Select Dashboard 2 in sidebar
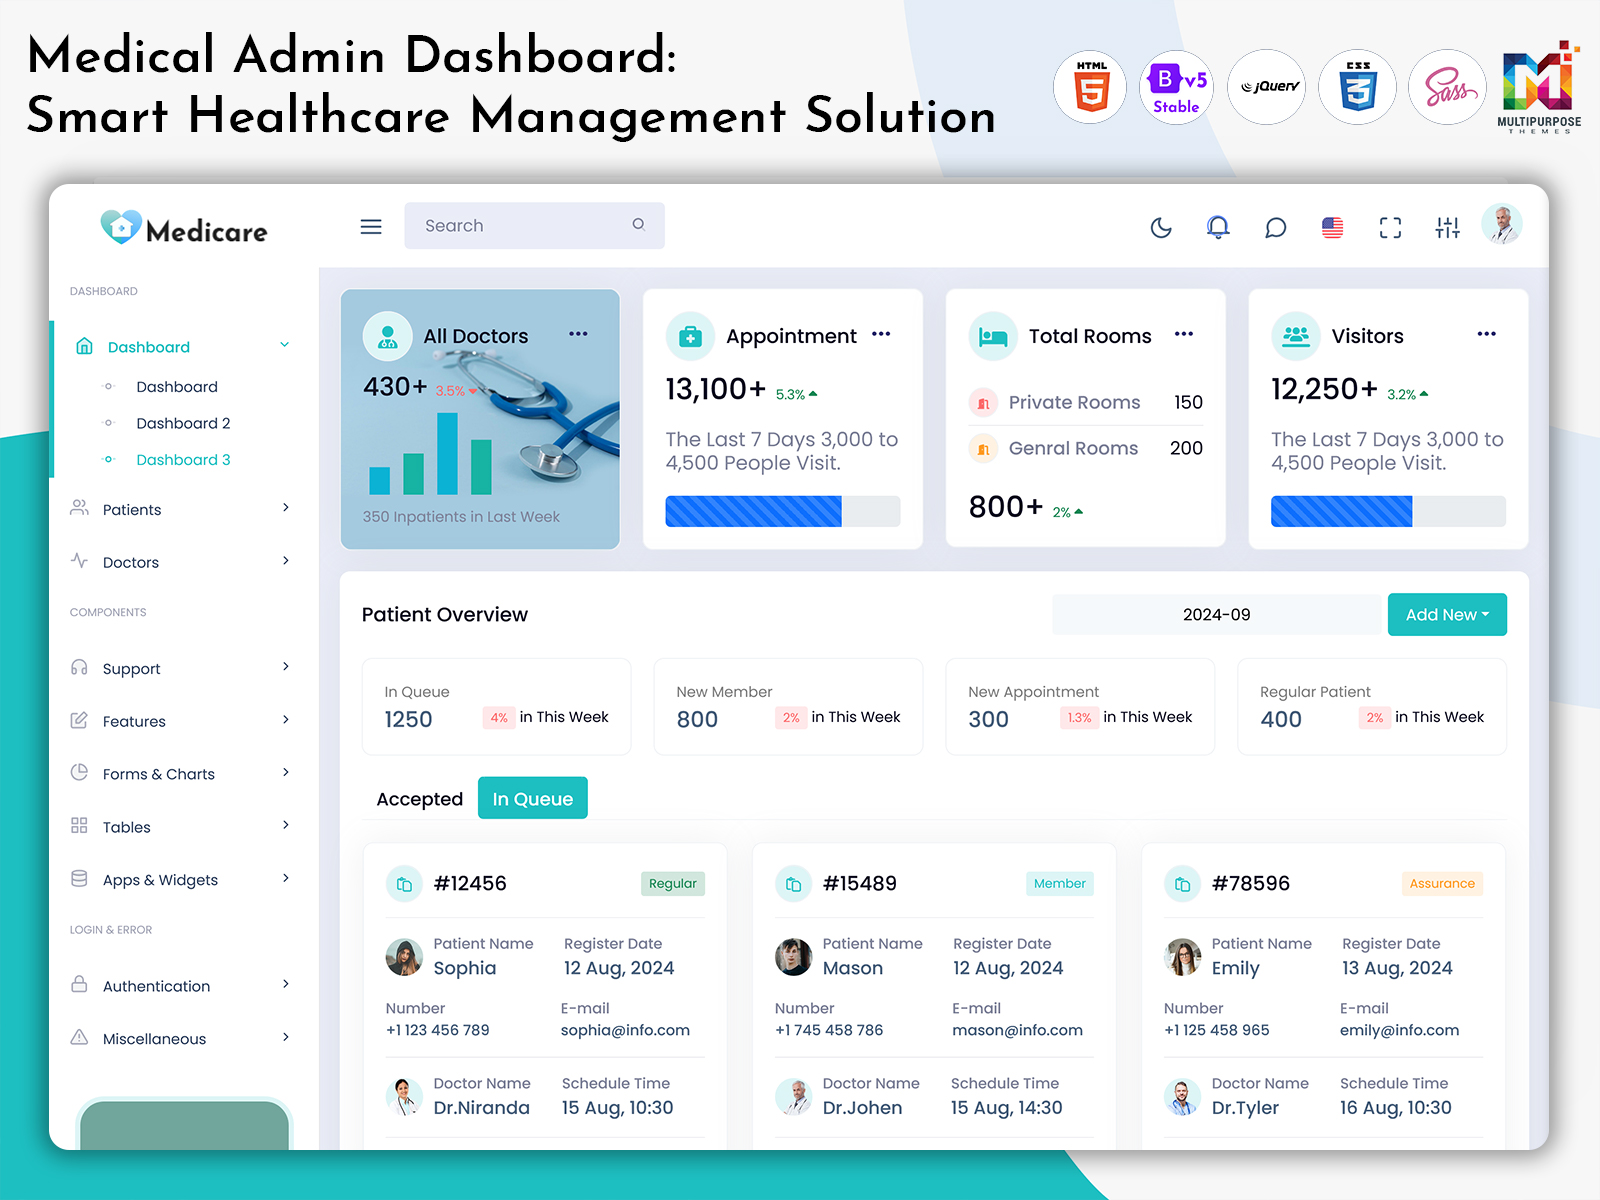1600x1200 pixels. [x=183, y=423]
